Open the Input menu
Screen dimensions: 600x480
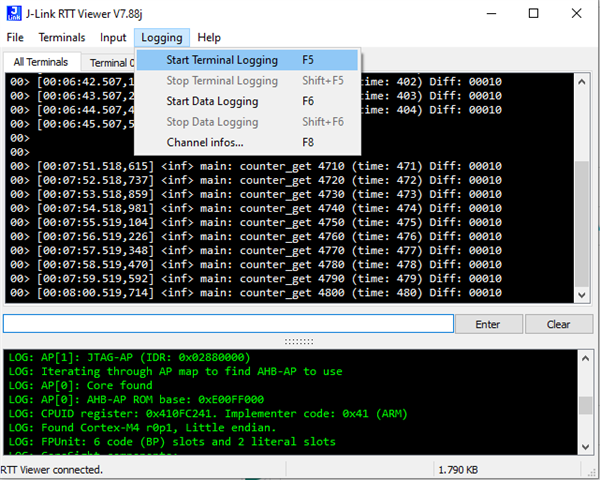pos(113,38)
